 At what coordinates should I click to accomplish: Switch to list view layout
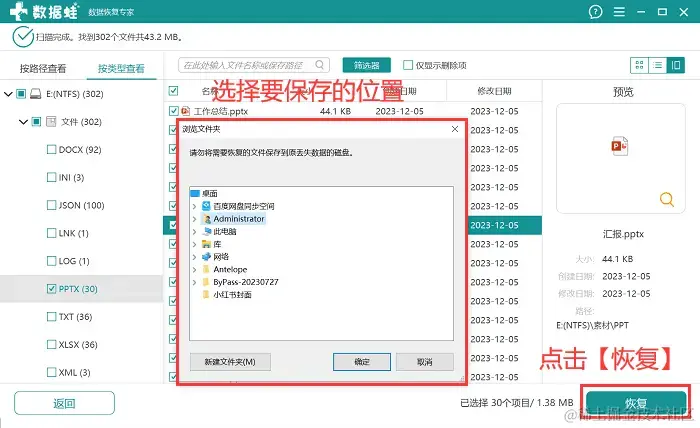tap(658, 65)
